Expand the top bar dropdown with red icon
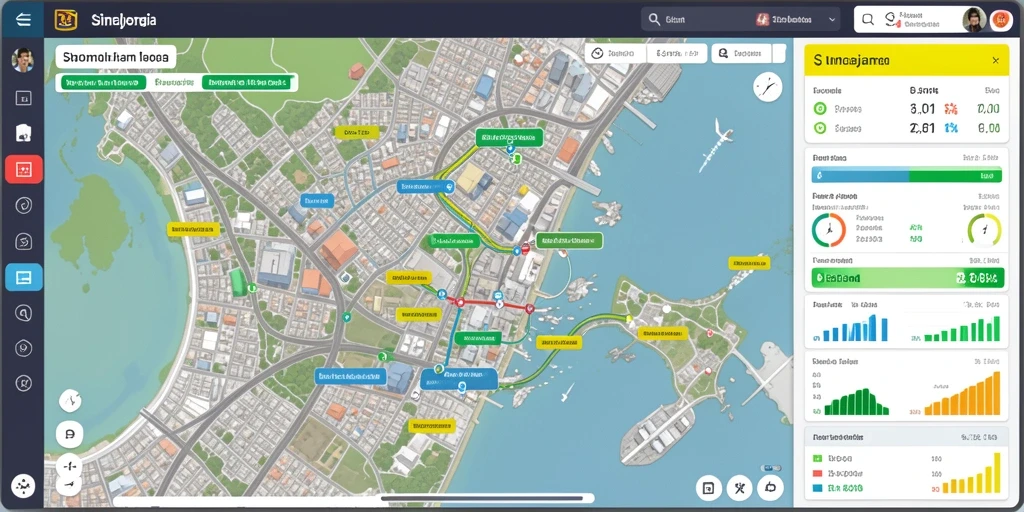Screen dimensions: 1024x512 [x=797, y=20]
